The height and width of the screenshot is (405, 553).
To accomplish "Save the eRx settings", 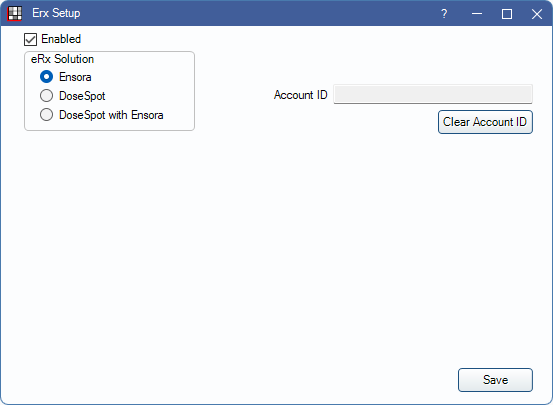I will click(x=495, y=380).
